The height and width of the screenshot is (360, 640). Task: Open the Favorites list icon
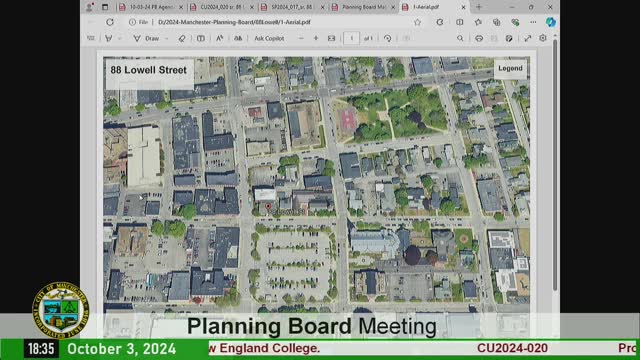[478, 22]
